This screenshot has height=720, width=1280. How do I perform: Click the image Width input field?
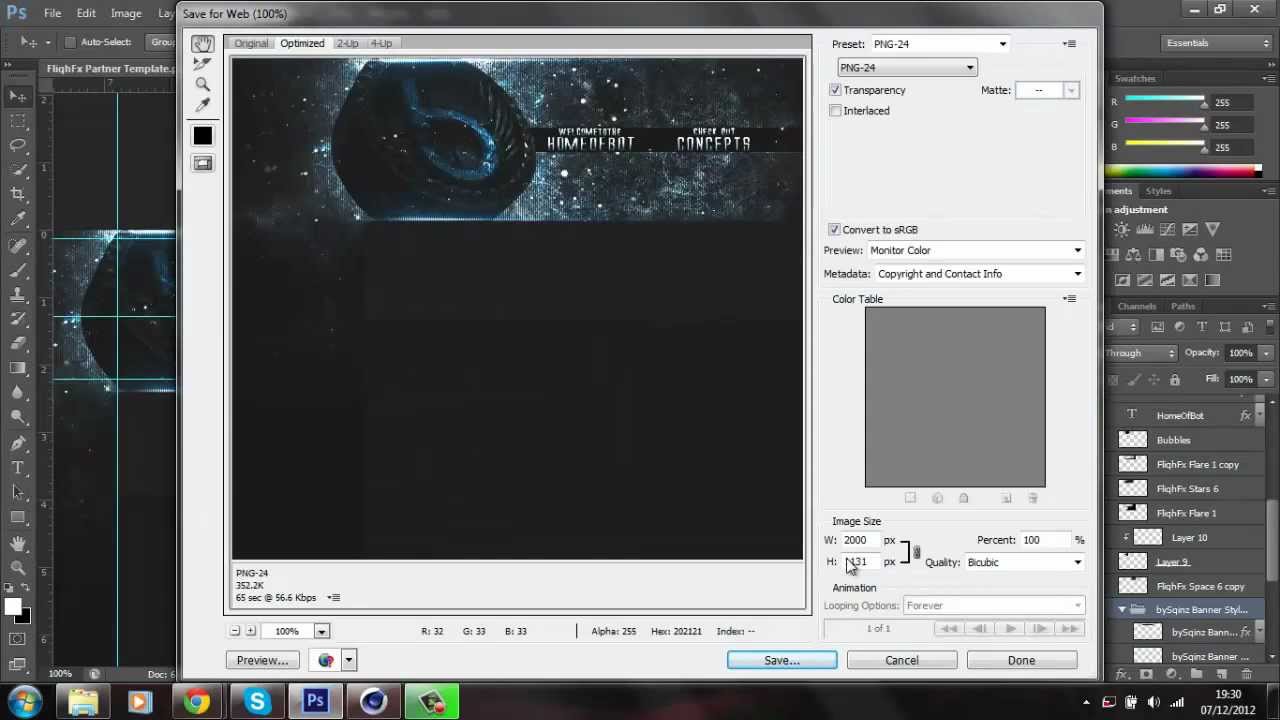click(860, 540)
